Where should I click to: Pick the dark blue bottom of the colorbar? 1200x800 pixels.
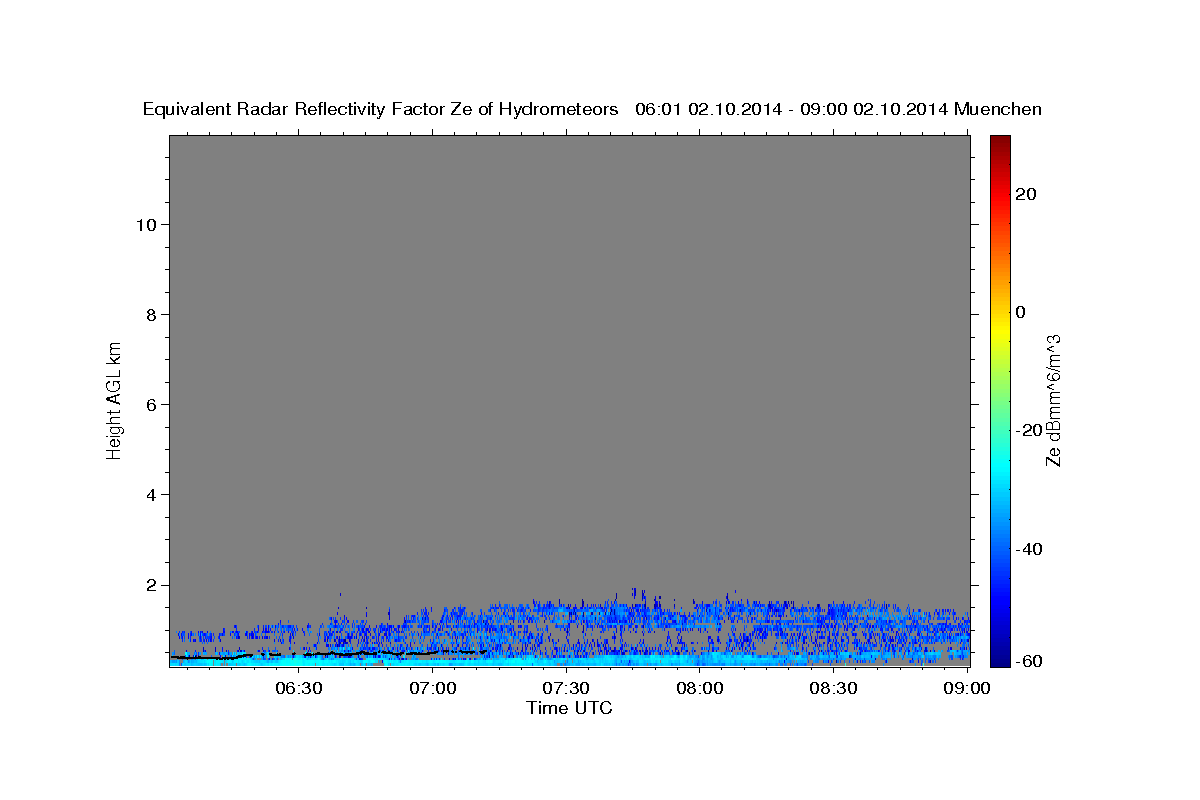pos(1000,658)
